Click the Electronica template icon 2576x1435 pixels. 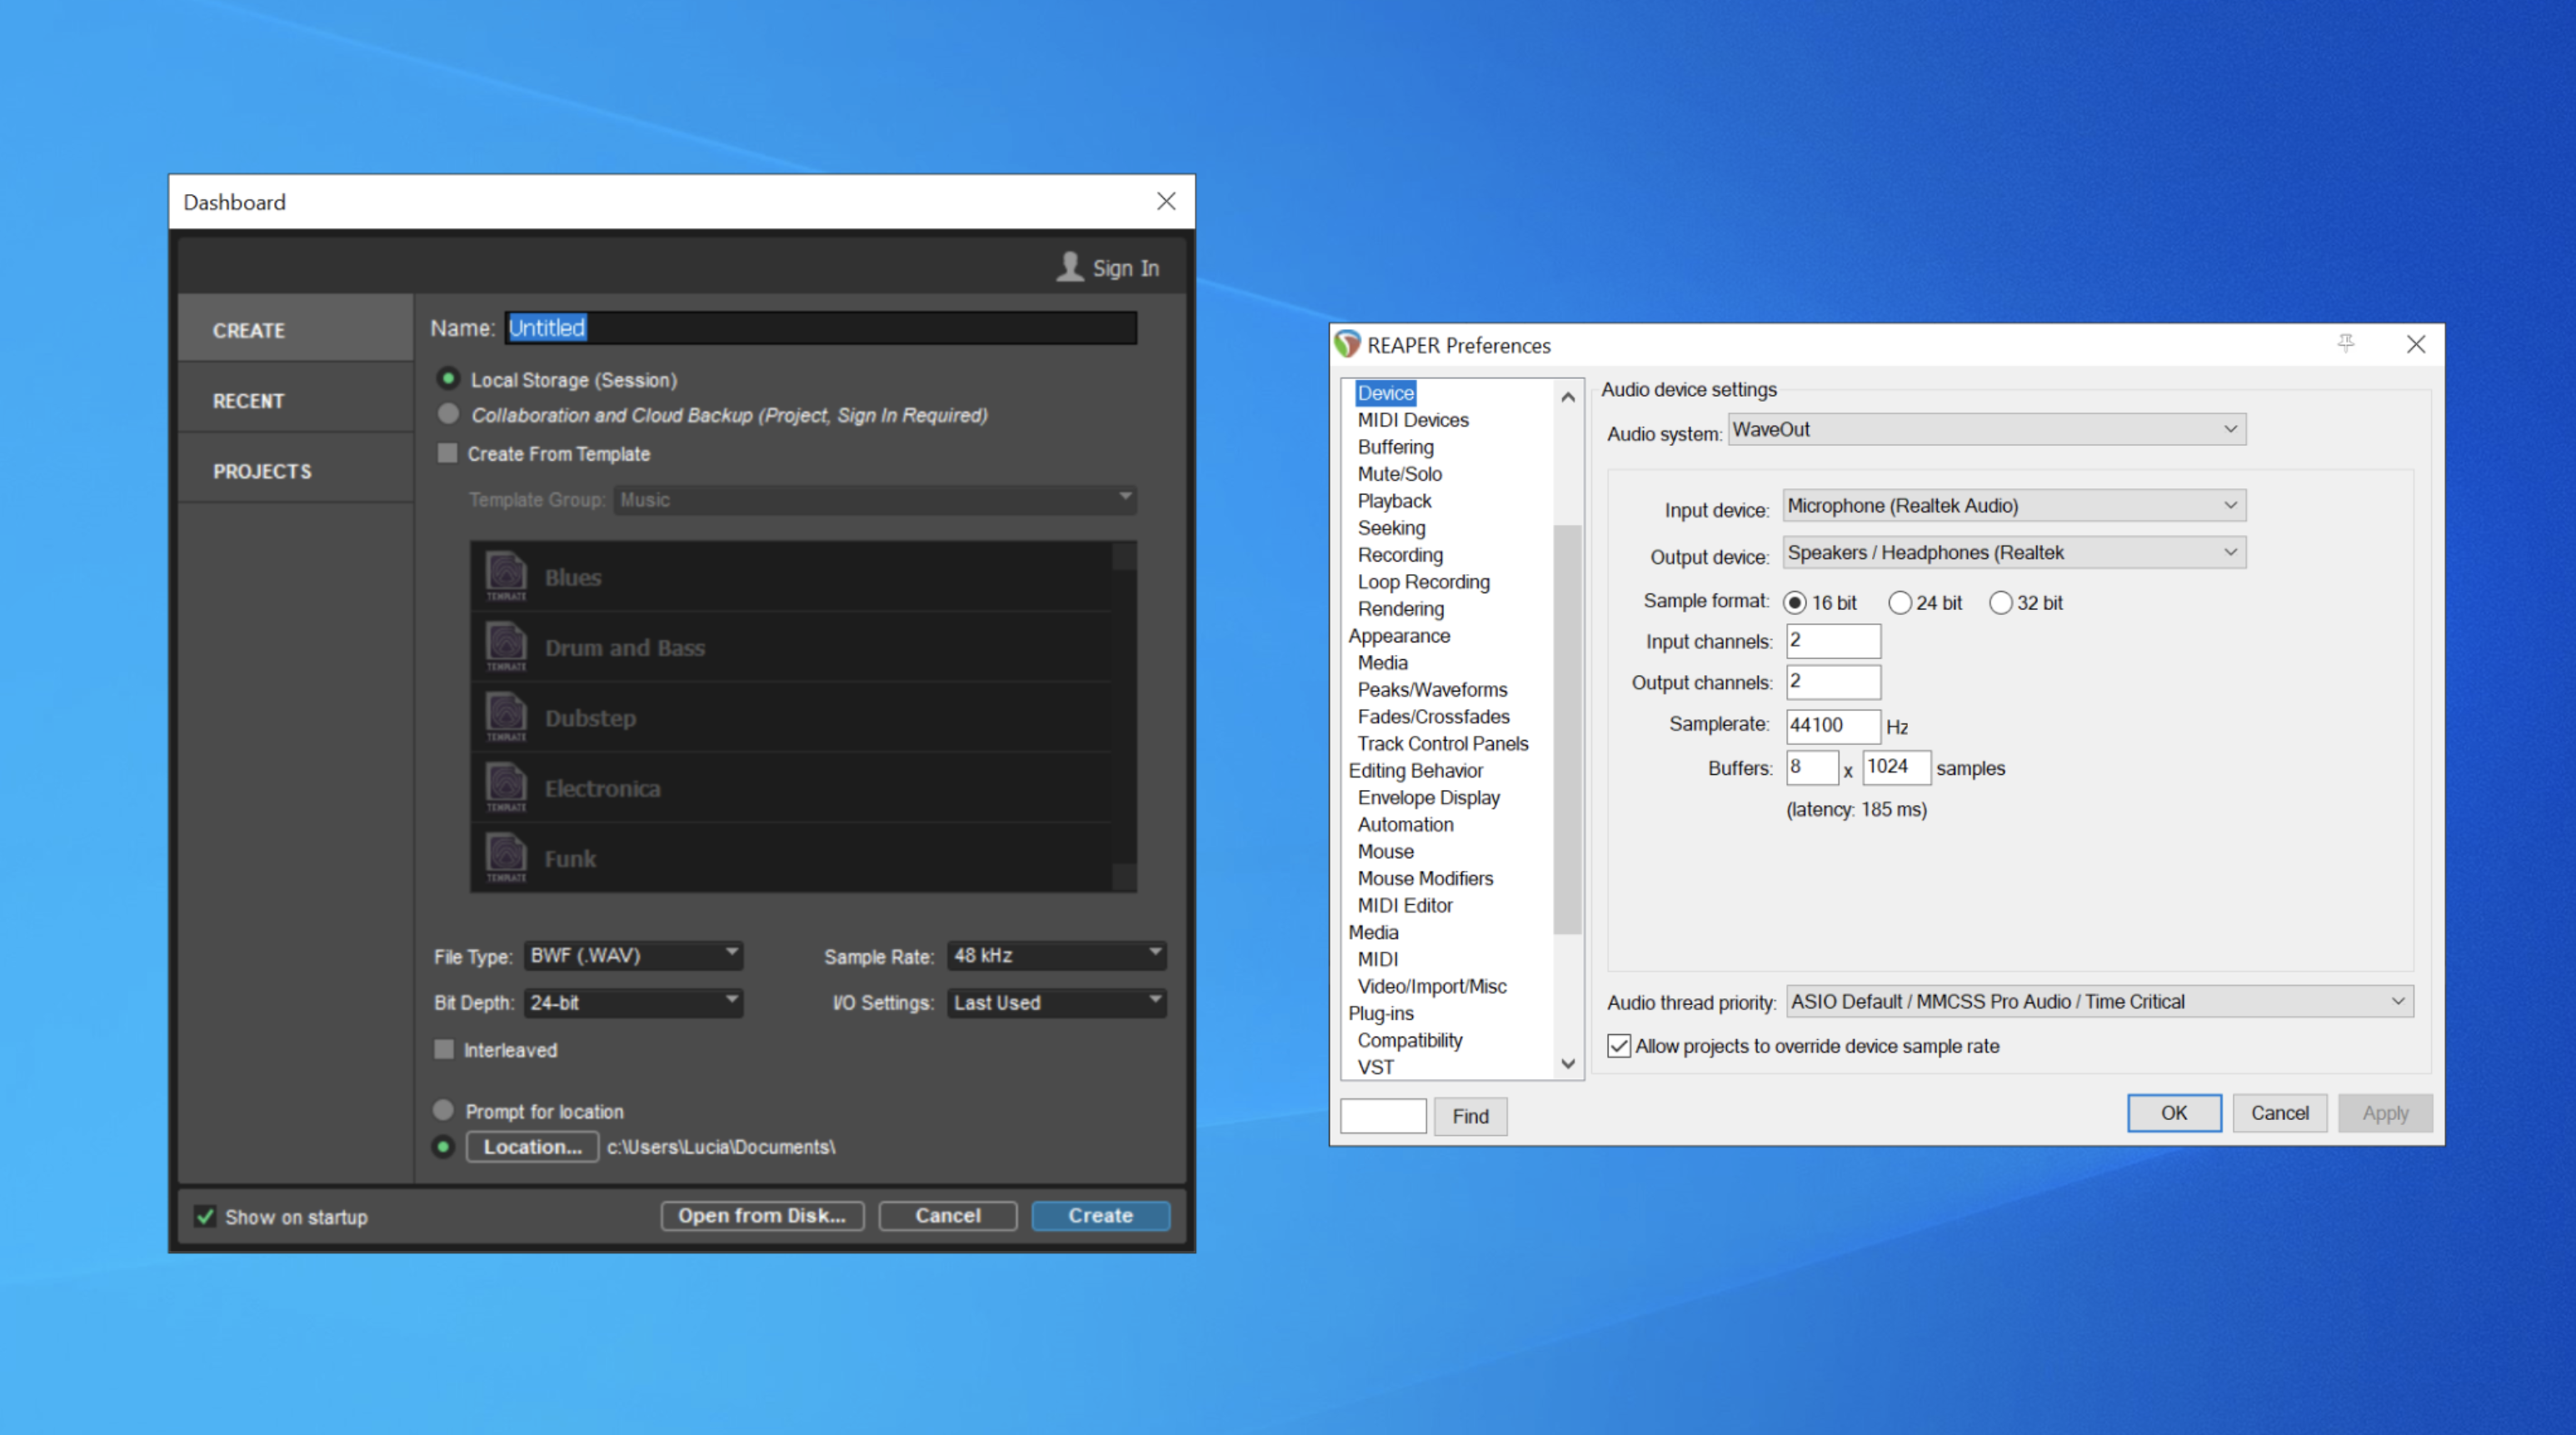click(x=506, y=786)
